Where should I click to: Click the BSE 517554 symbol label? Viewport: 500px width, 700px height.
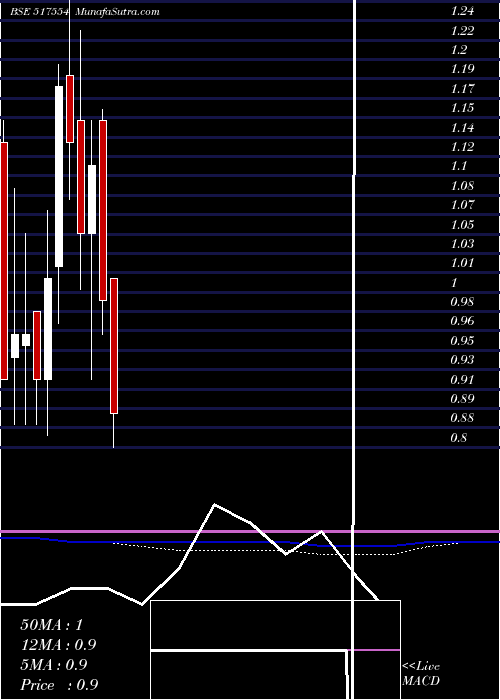point(40,12)
